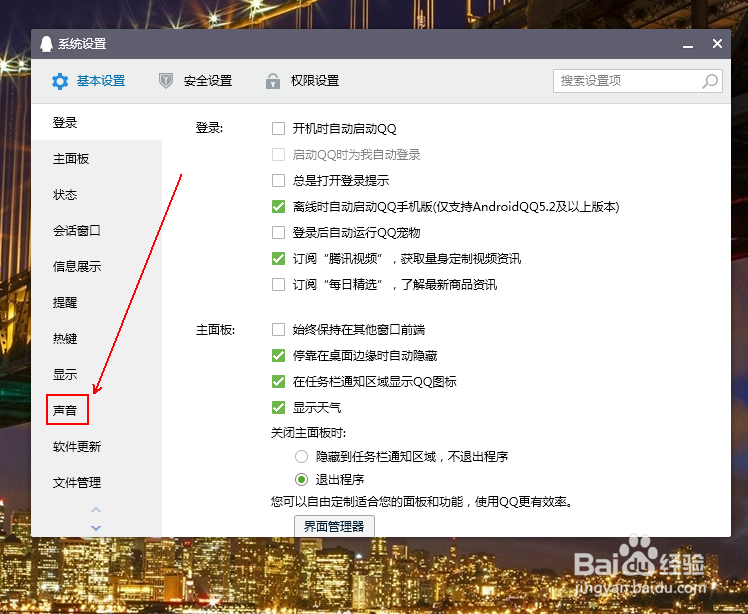Close the 系统设置 window

coord(717,44)
